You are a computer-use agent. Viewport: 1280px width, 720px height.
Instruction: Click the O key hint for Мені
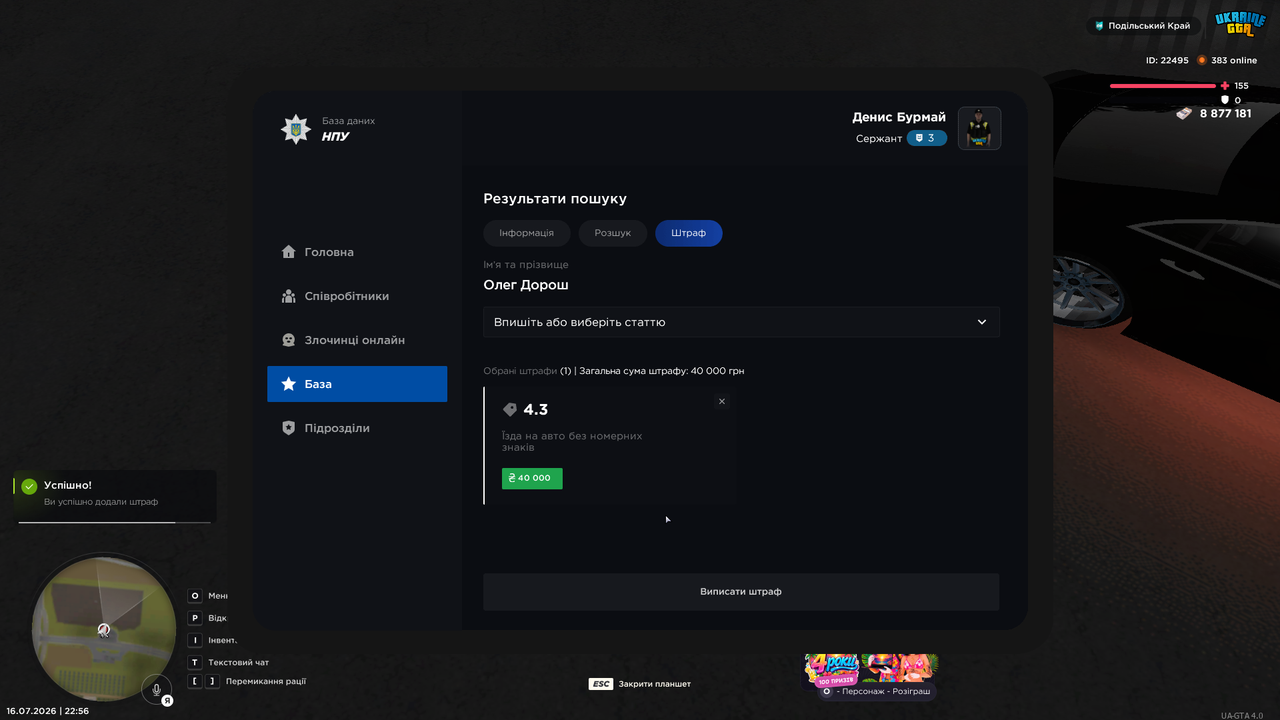coord(195,596)
